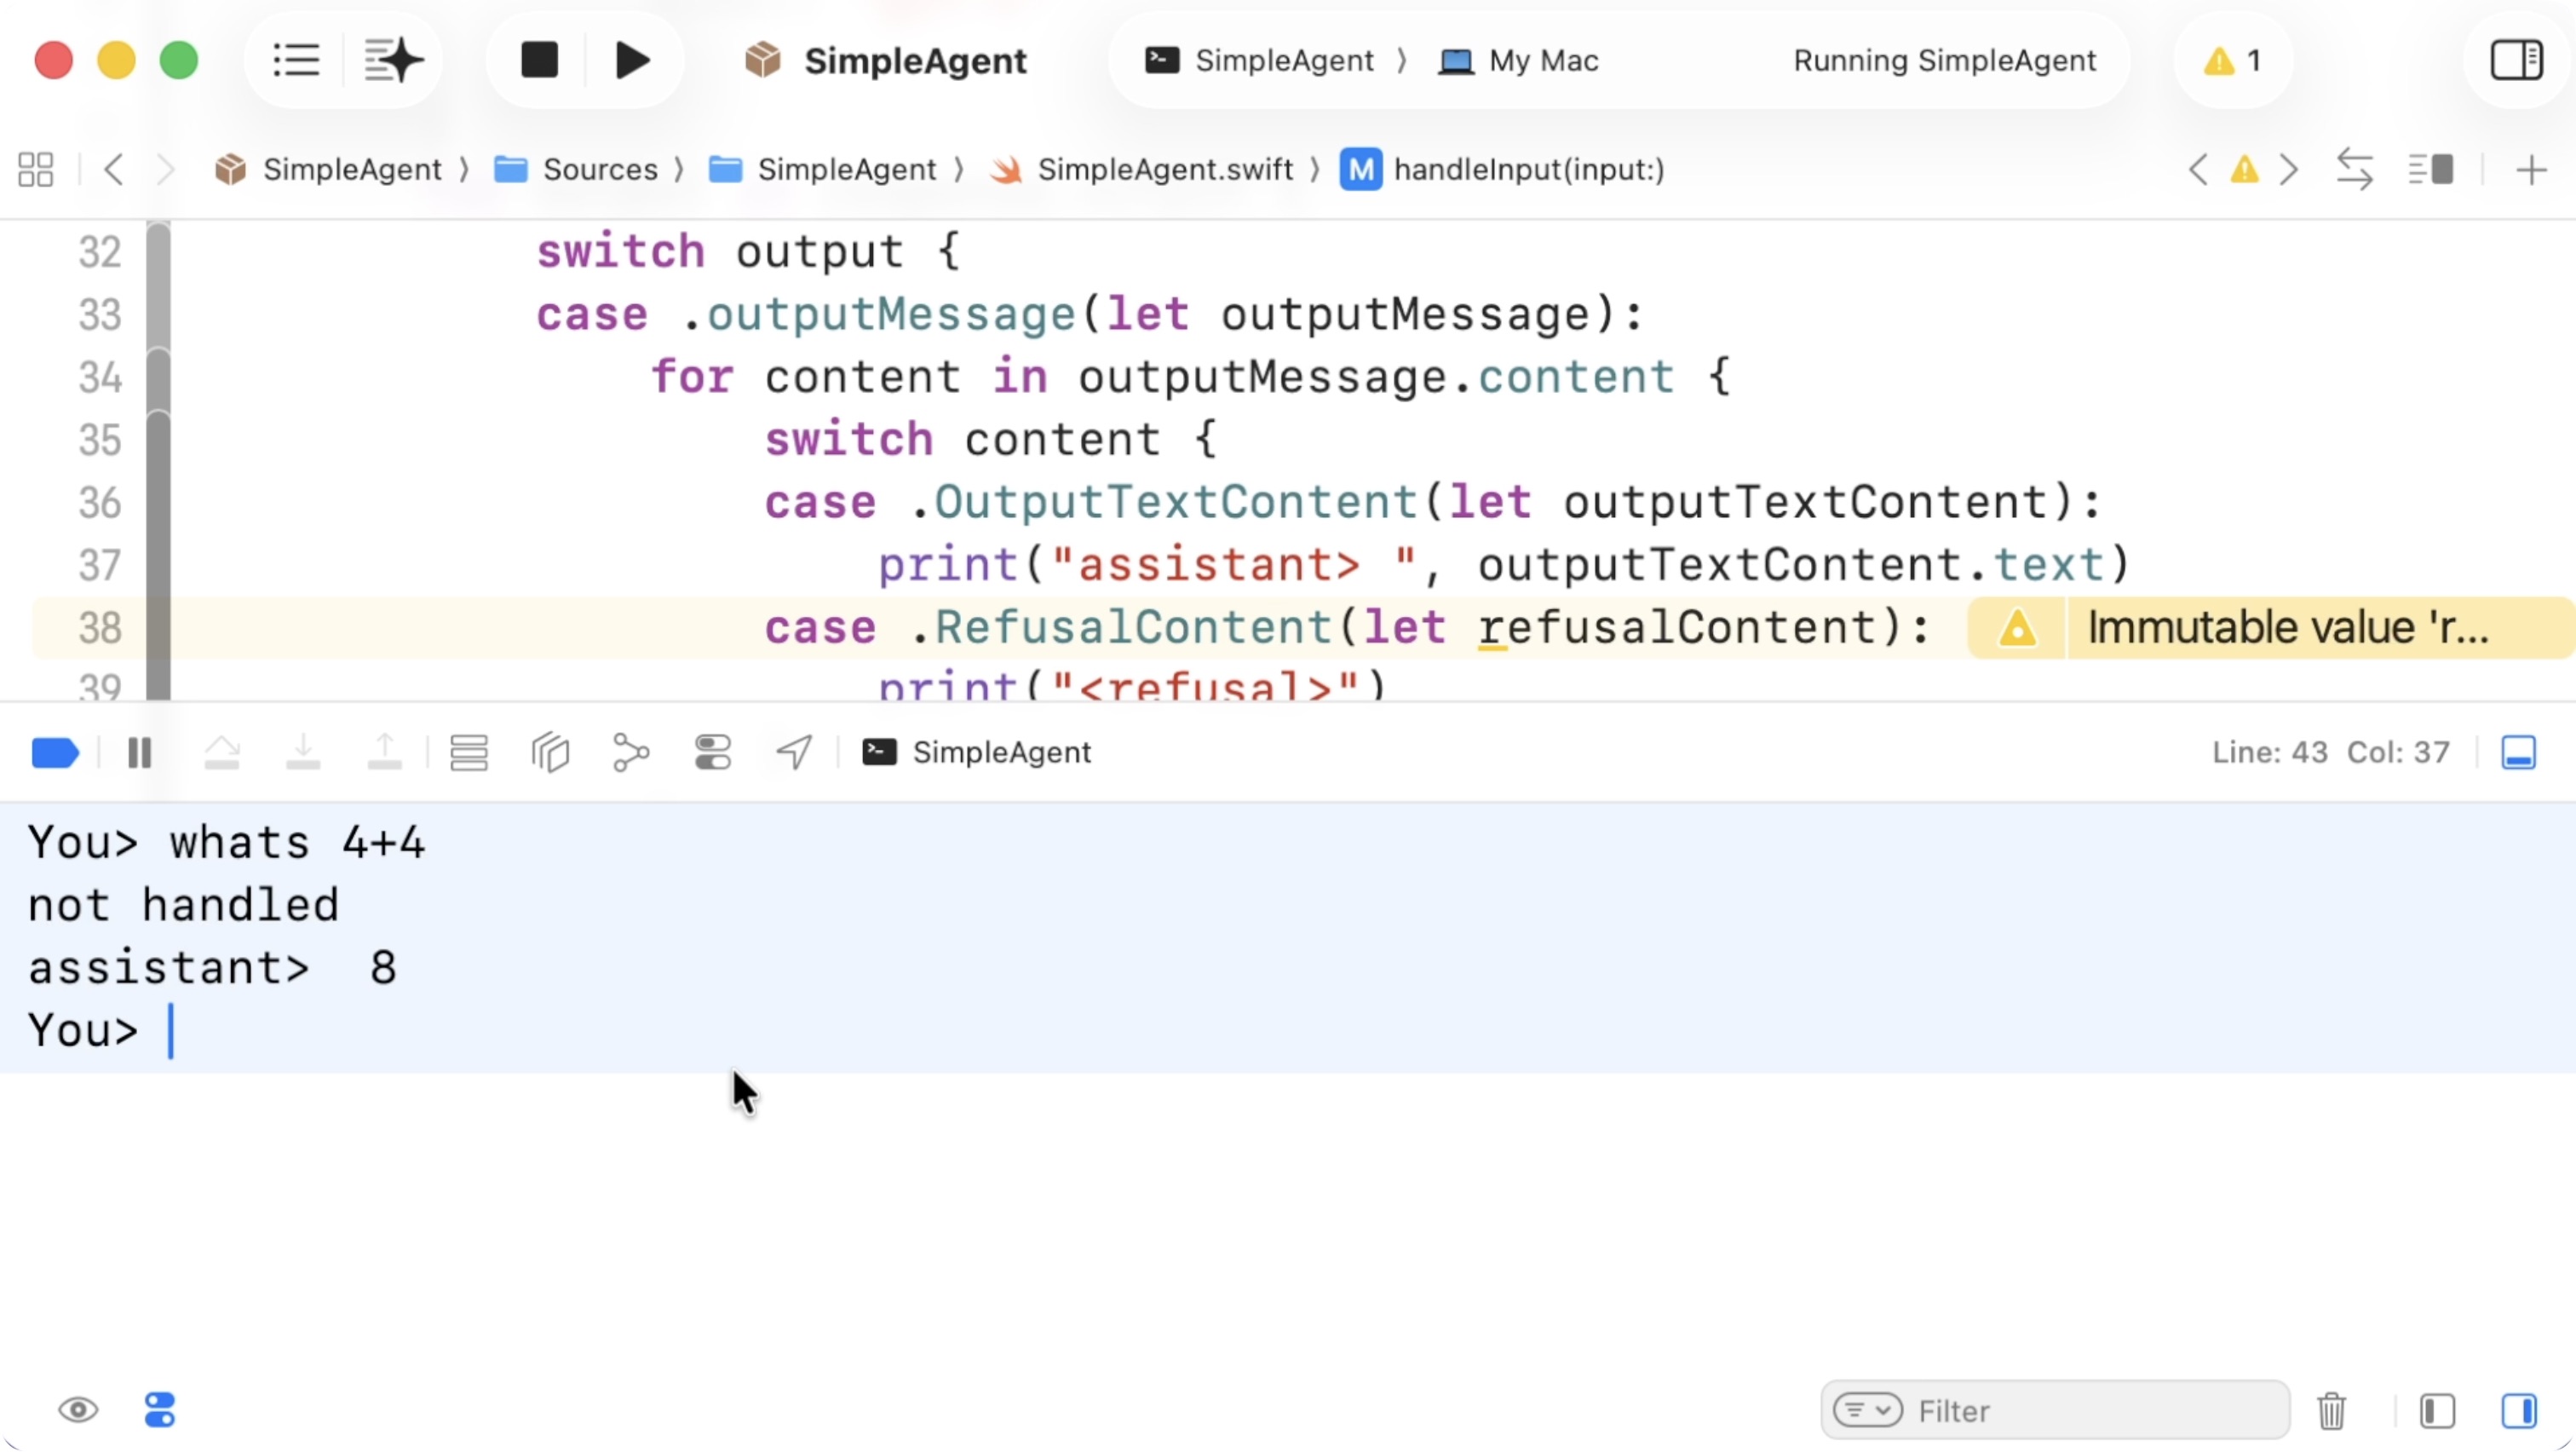Click the Simulate Location arrow icon

794,753
